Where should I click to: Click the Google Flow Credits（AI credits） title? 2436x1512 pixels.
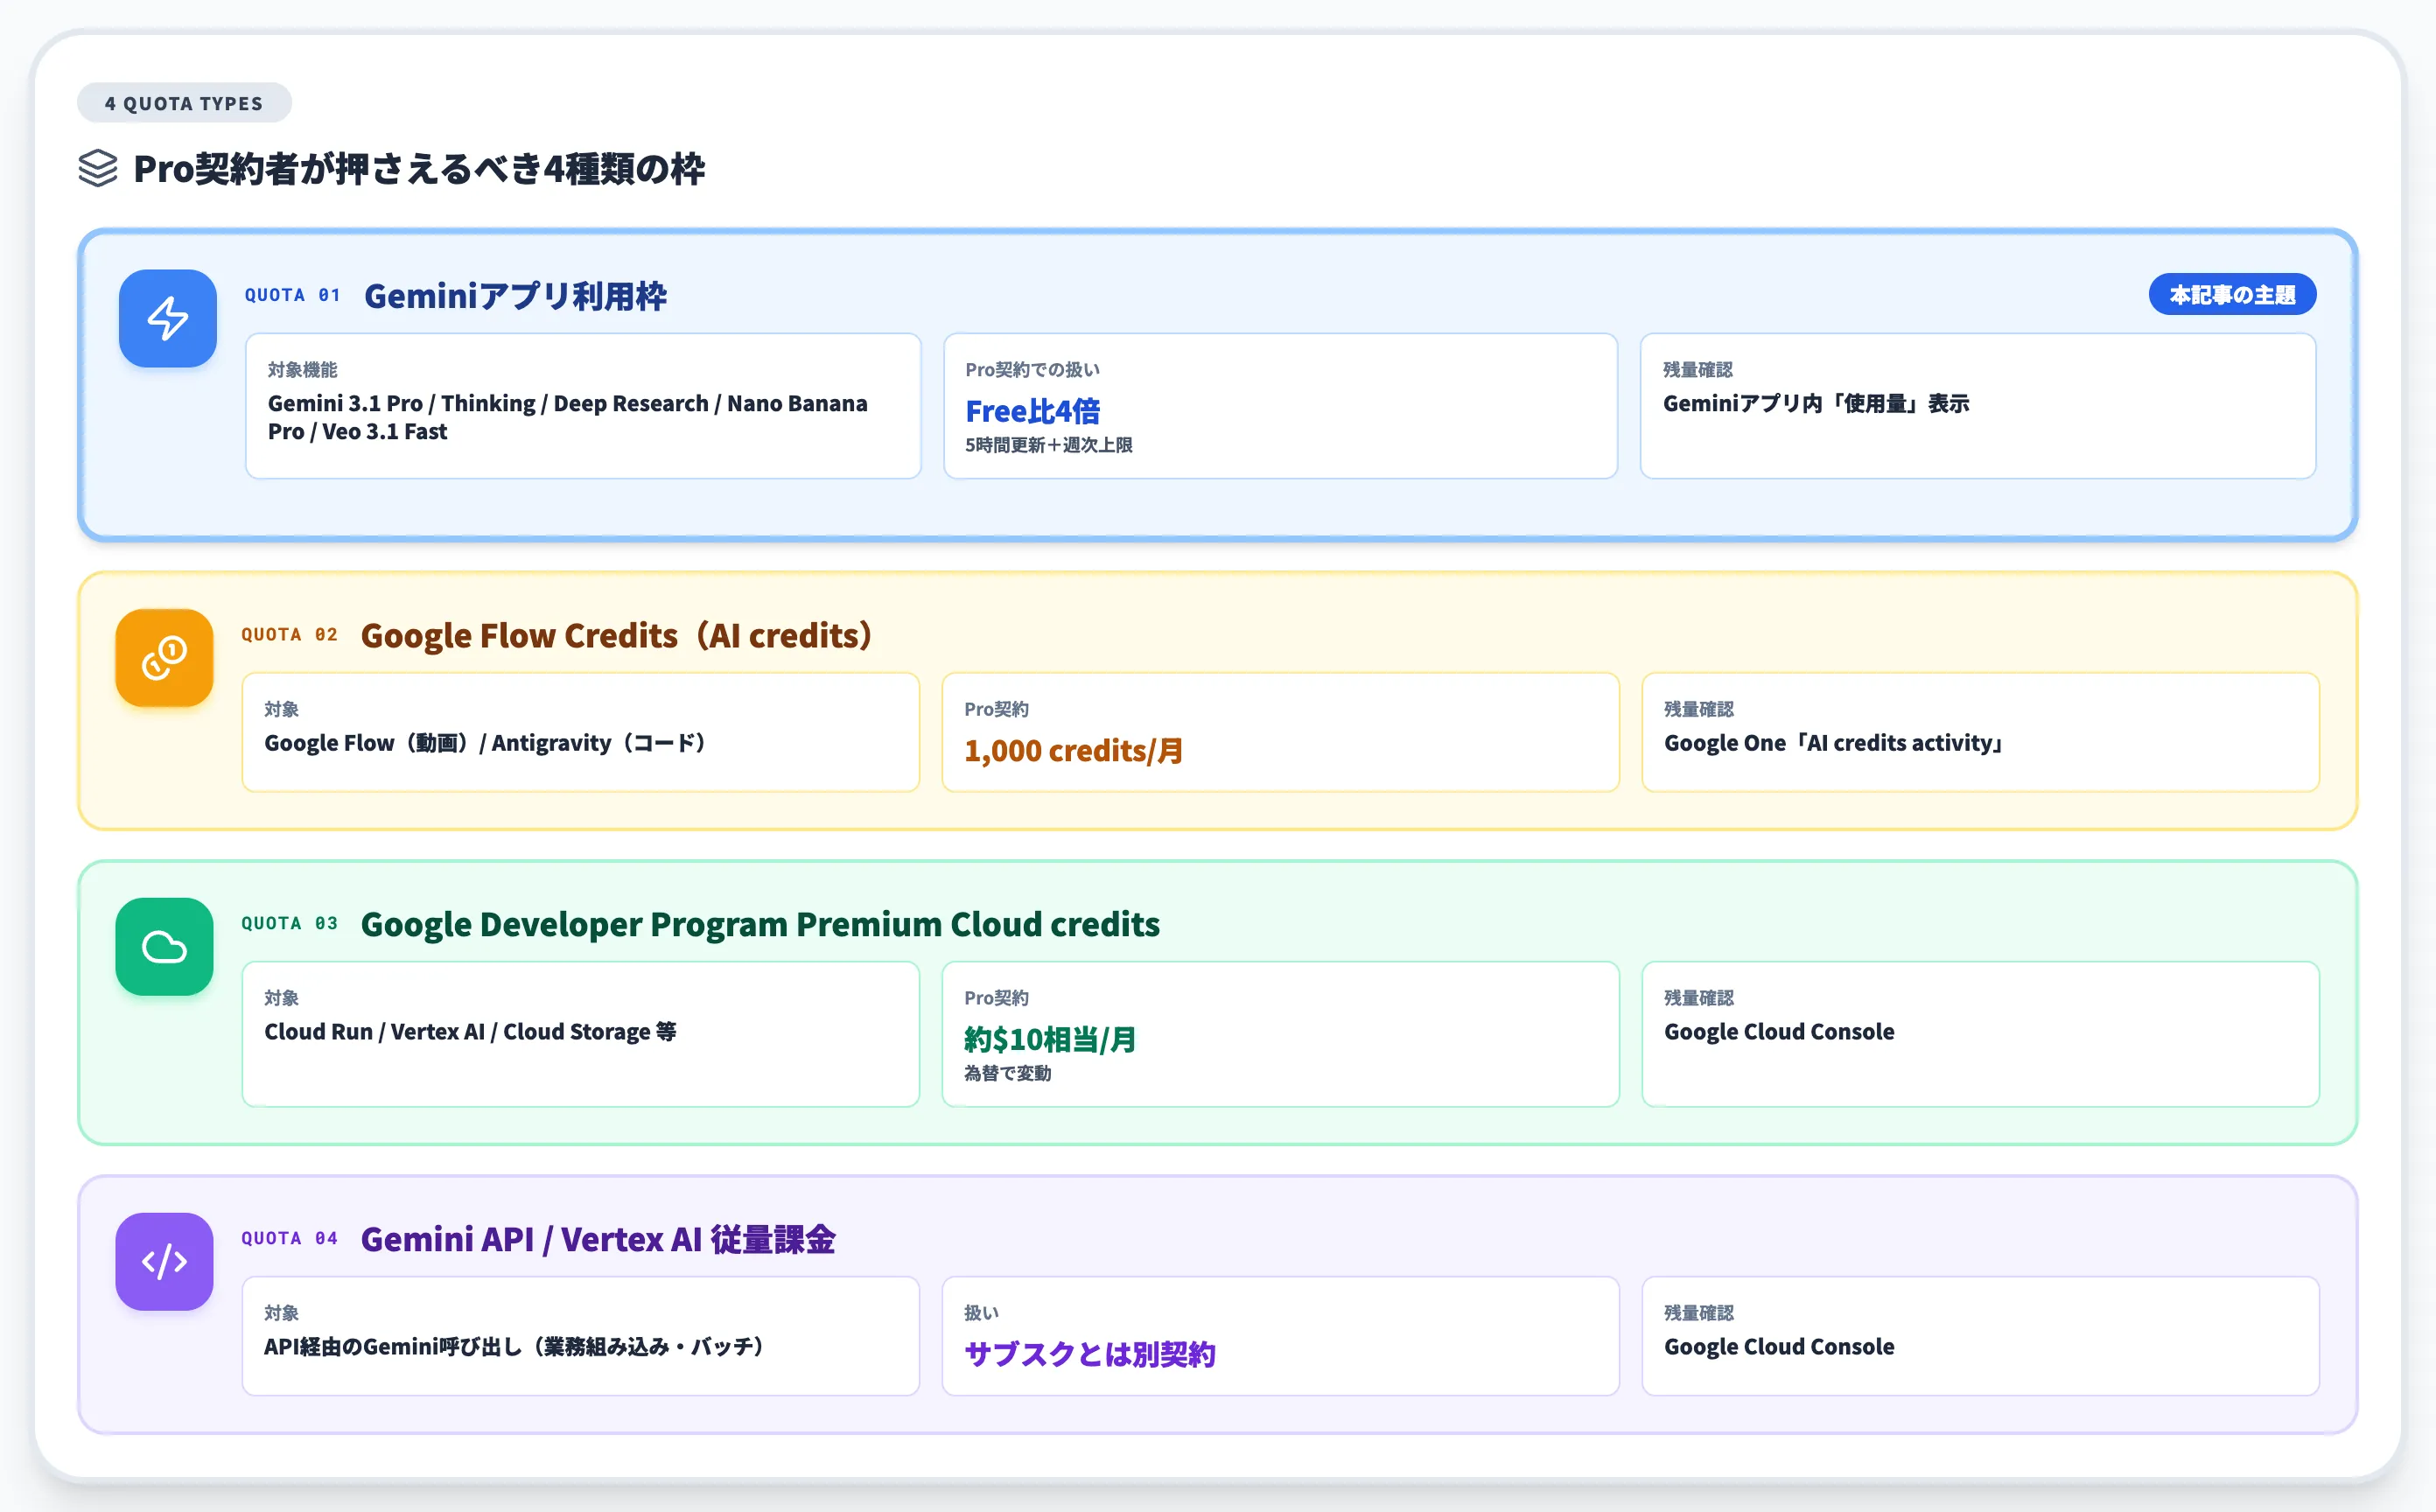click(616, 635)
